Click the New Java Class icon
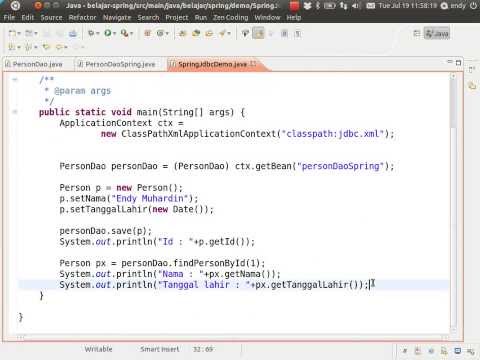Viewport: 480px width, 360px height. click(x=160, y=33)
